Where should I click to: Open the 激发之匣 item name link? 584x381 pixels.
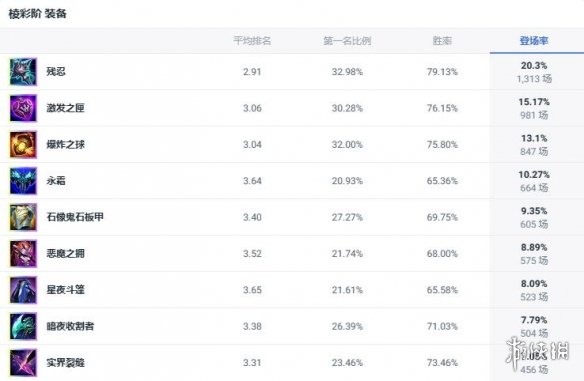click(x=66, y=108)
